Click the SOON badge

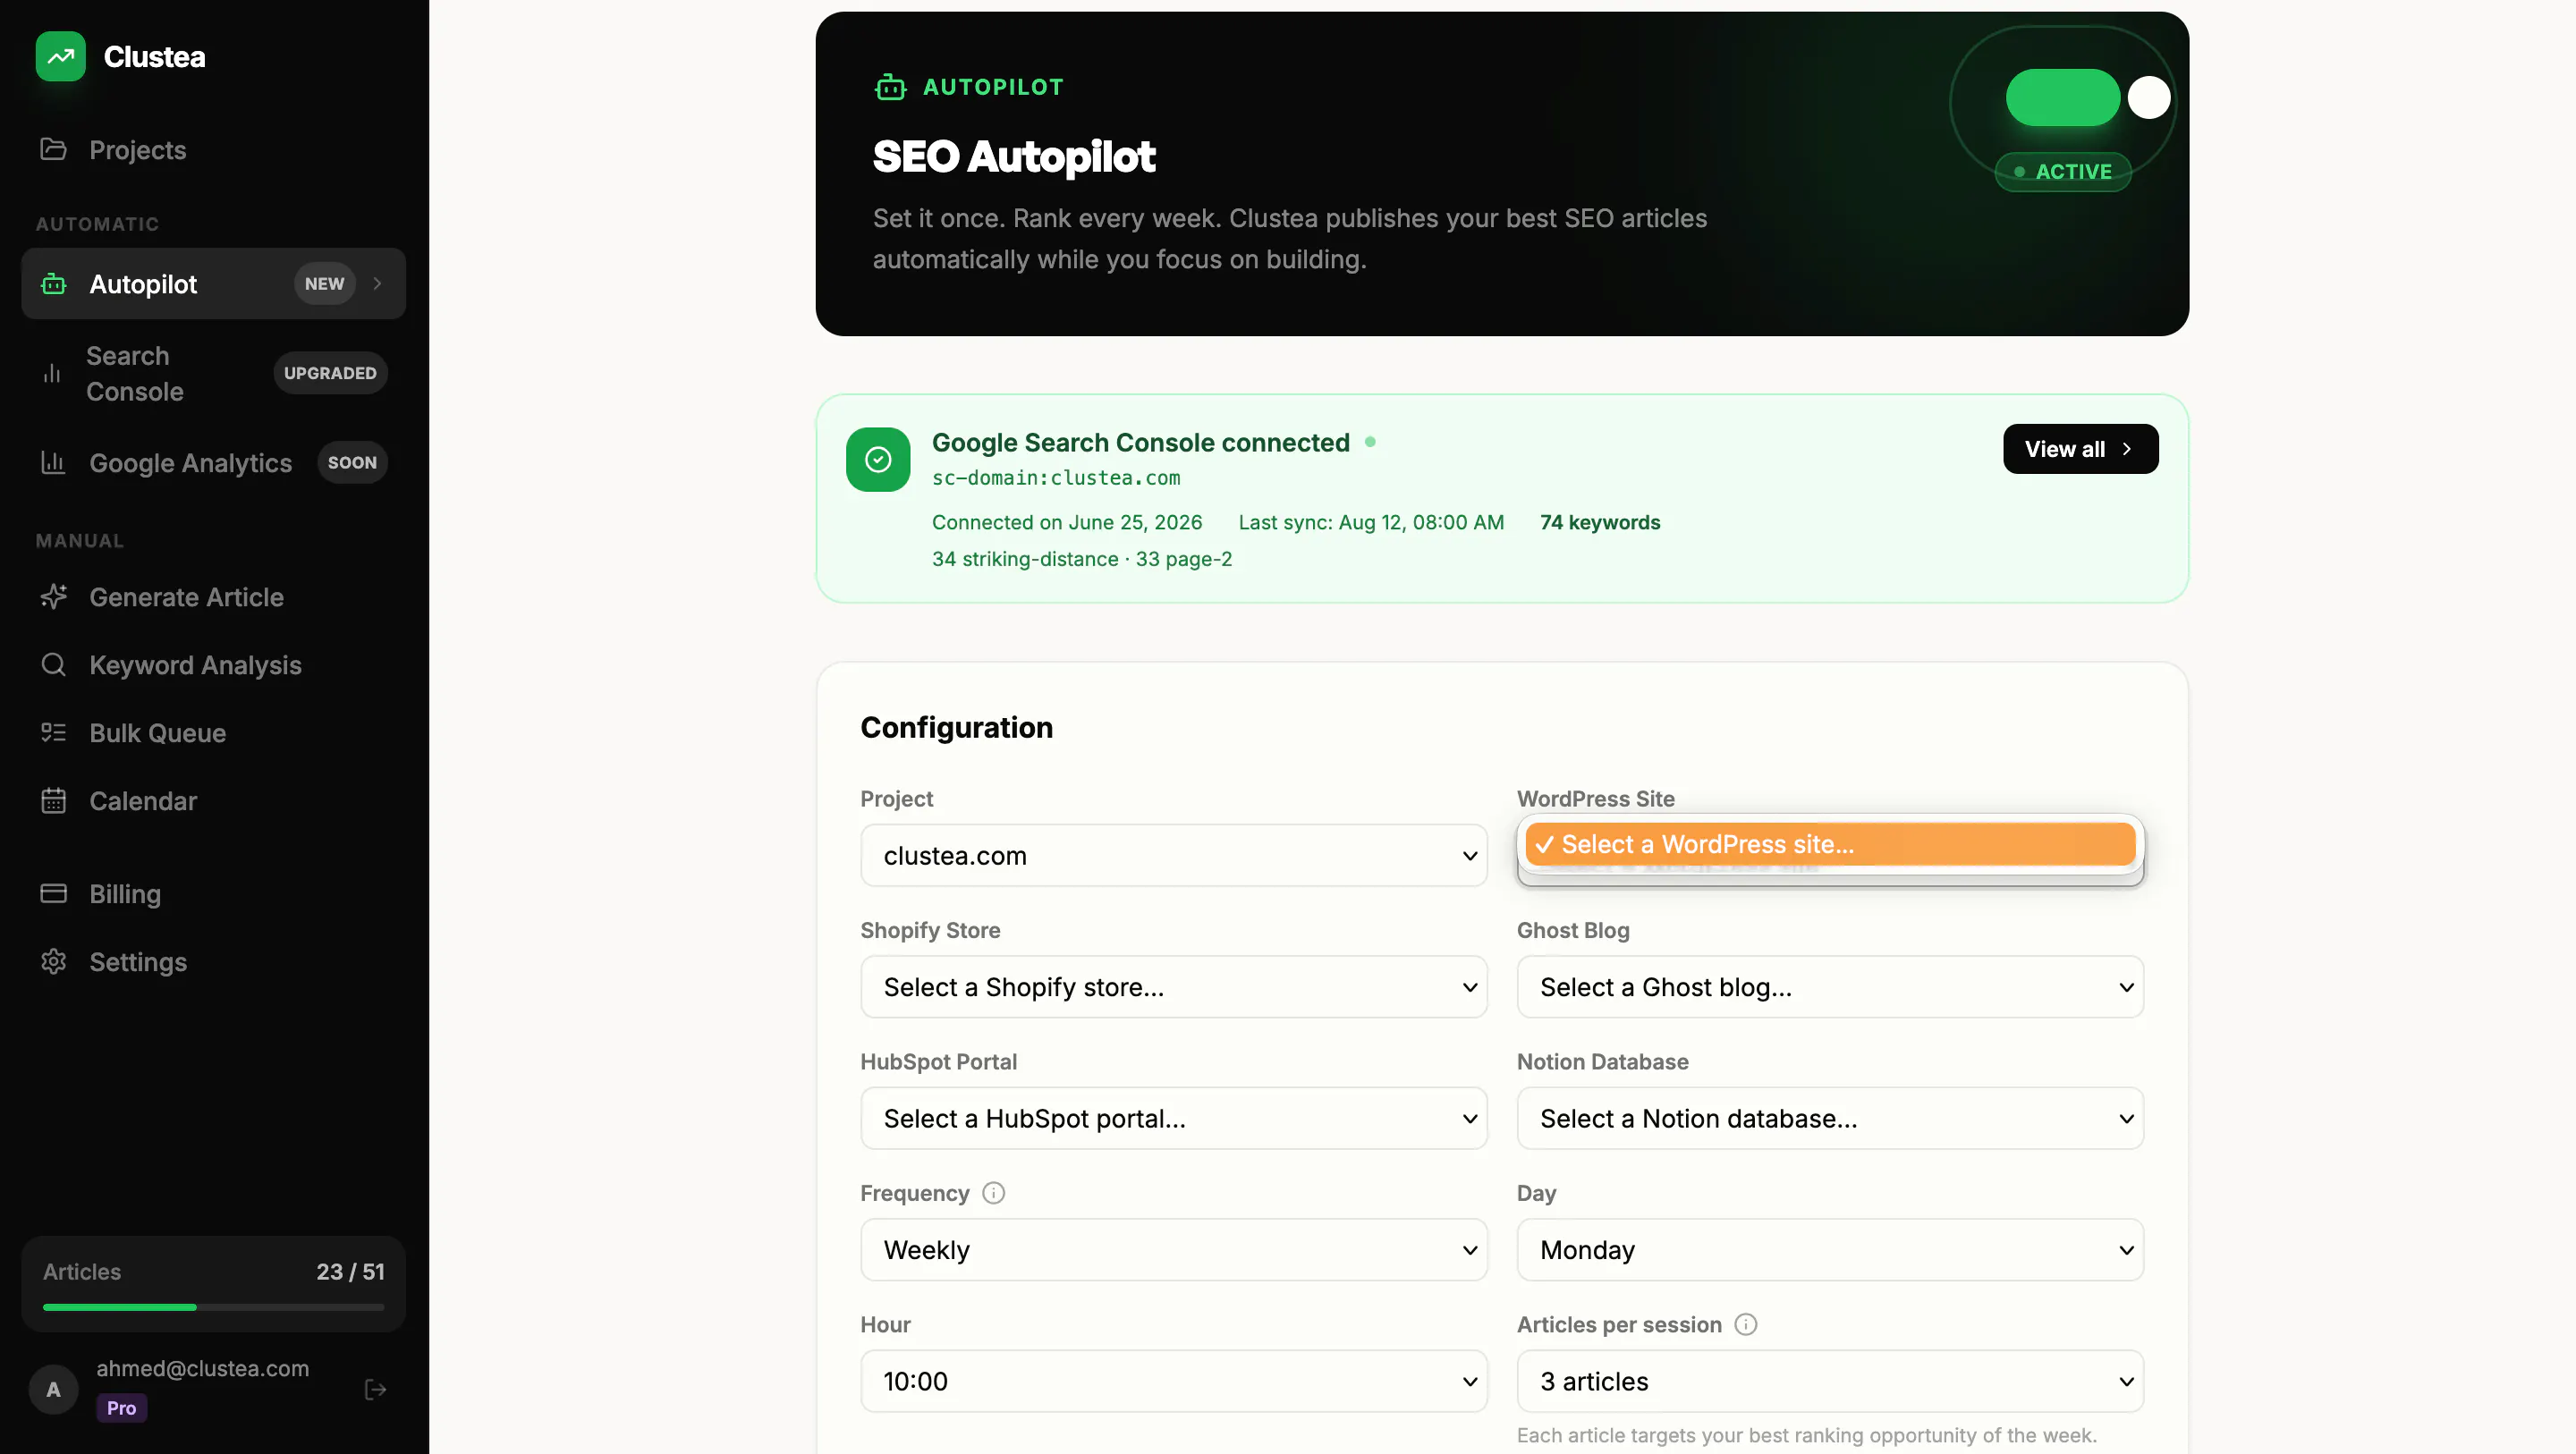pos(352,463)
